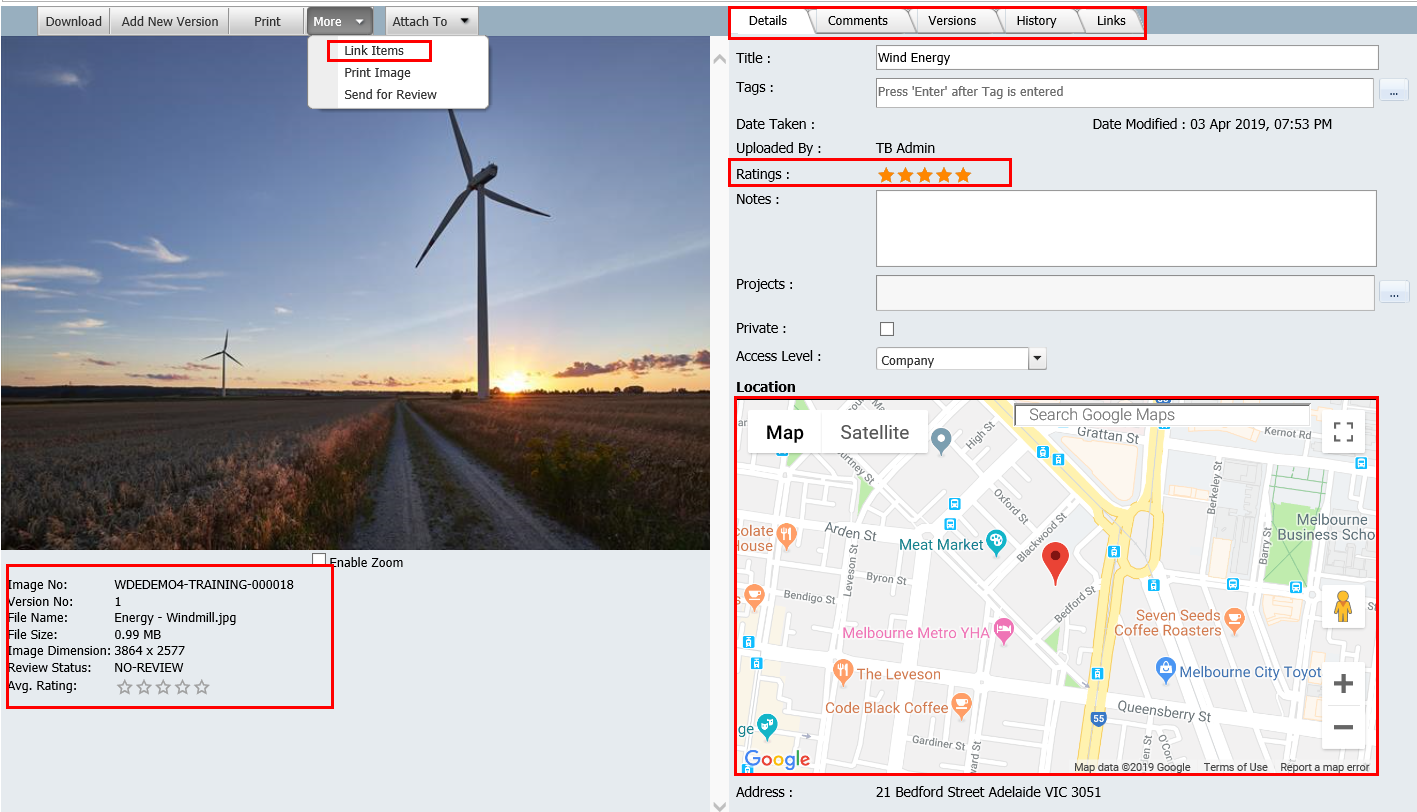
Task: Click the Street View pegman icon
Action: tap(1343, 606)
